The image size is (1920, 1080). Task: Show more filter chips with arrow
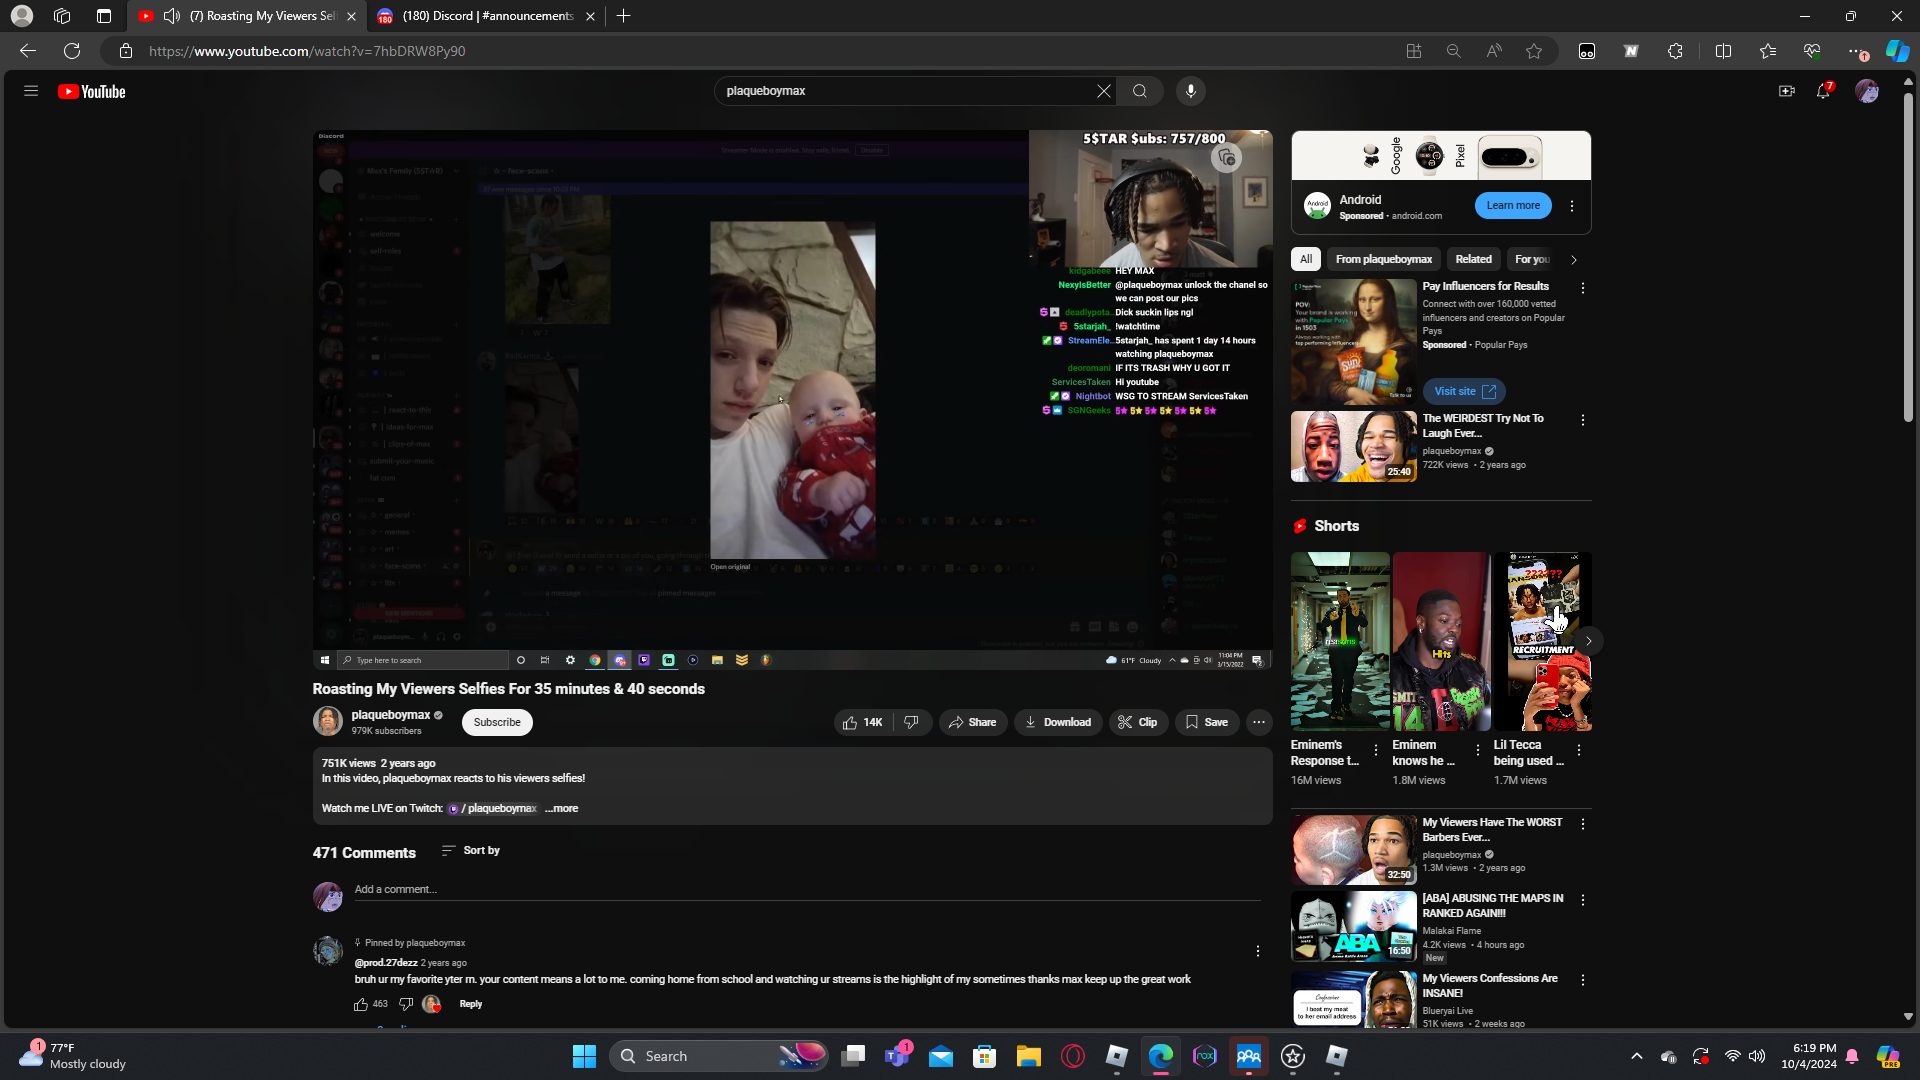coord(1574,260)
